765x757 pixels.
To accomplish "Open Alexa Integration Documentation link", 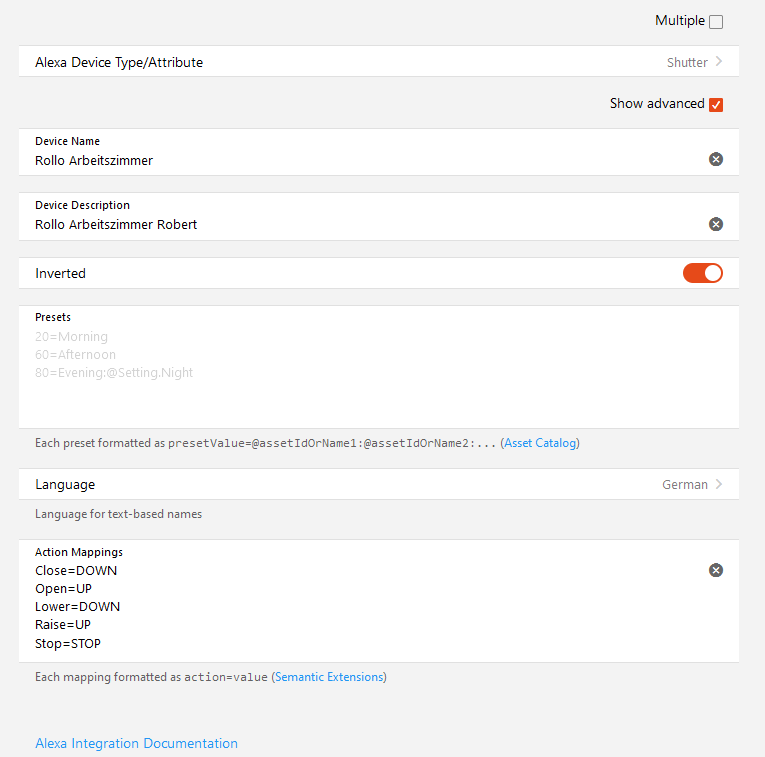I will tap(136, 743).
